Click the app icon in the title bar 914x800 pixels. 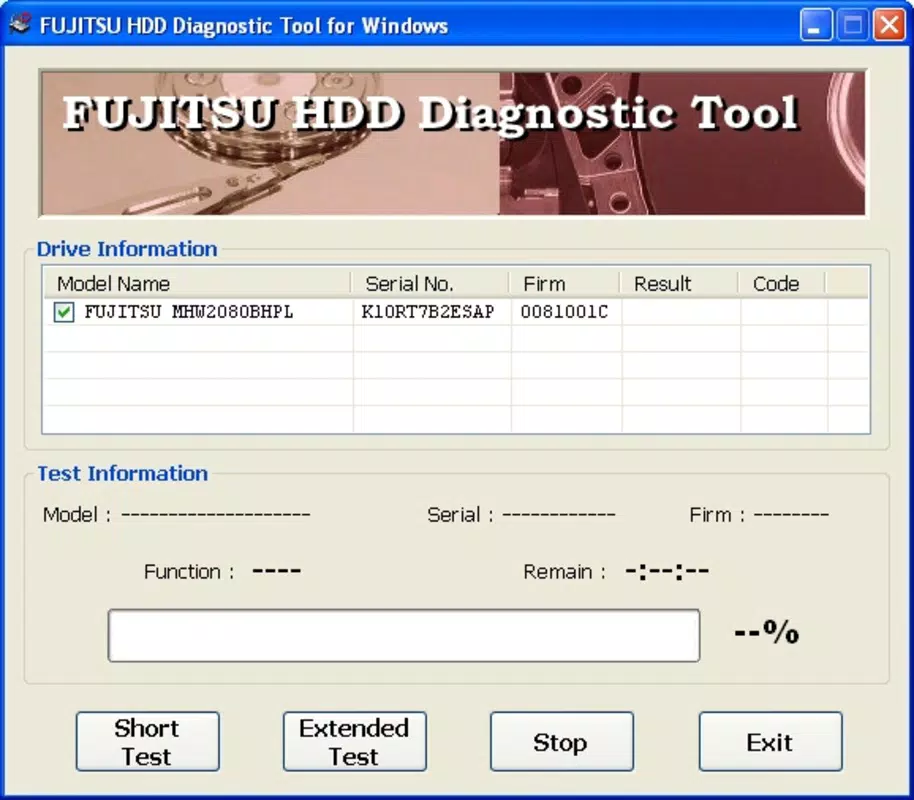tap(19, 24)
